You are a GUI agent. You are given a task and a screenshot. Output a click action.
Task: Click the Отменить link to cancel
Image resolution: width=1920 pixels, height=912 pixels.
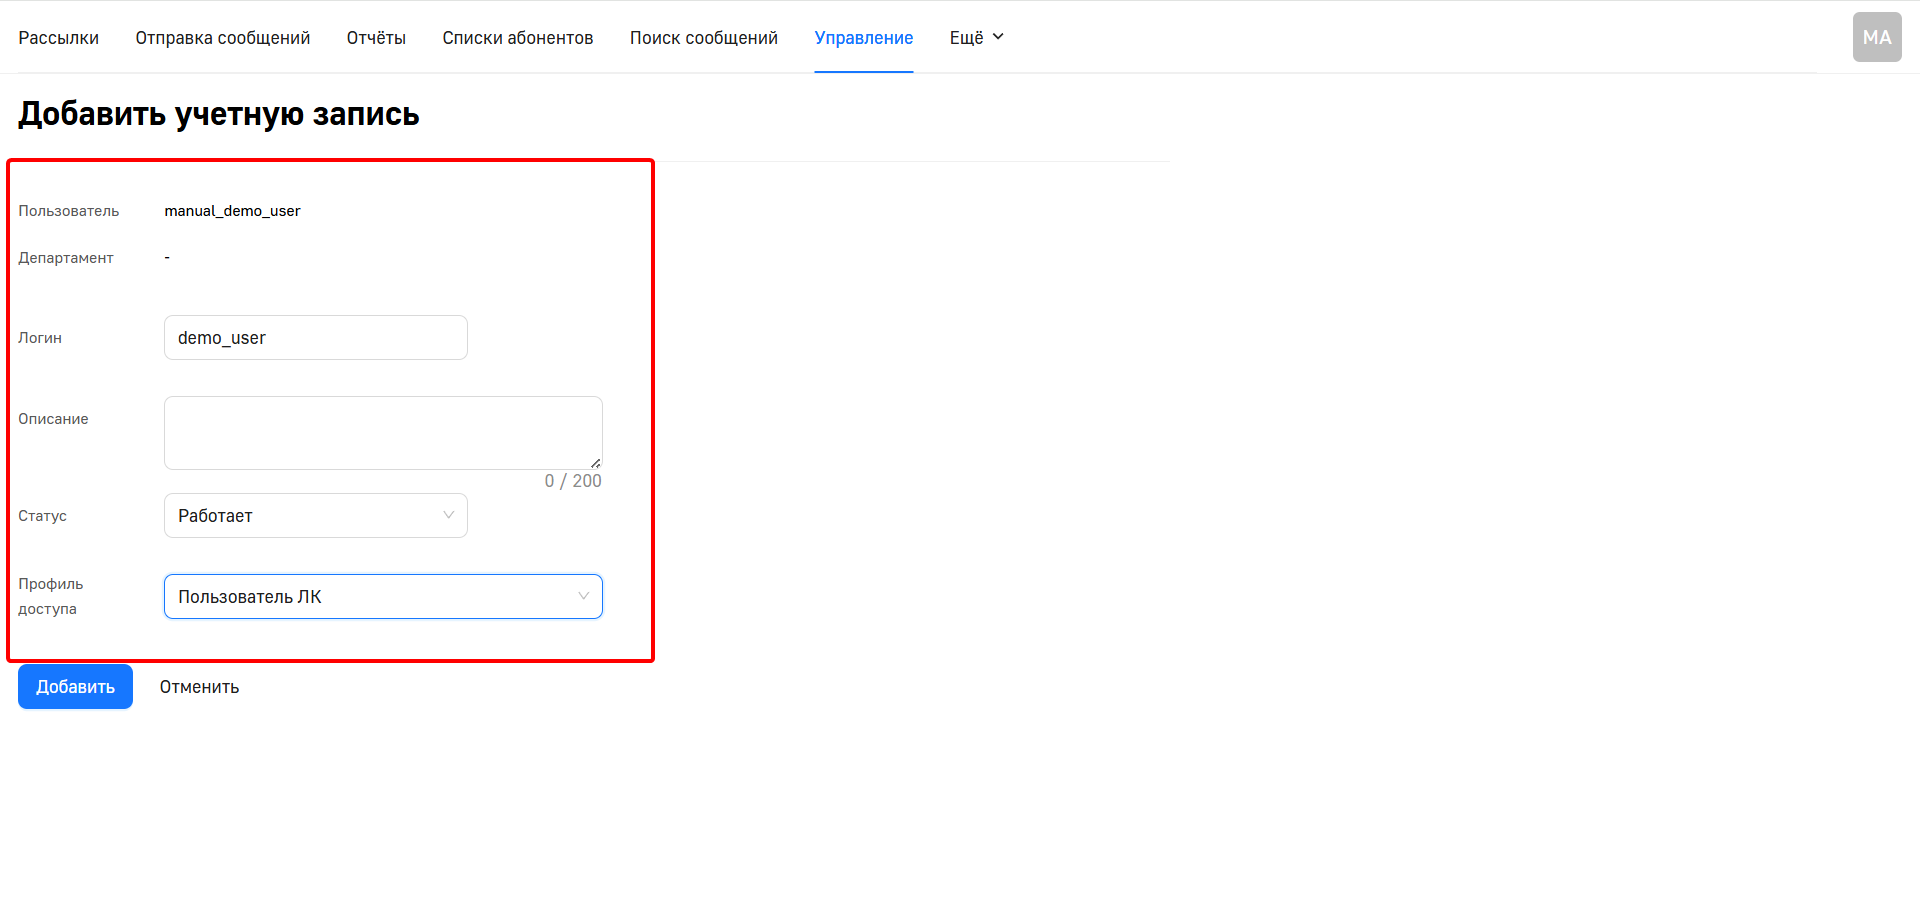tap(199, 687)
